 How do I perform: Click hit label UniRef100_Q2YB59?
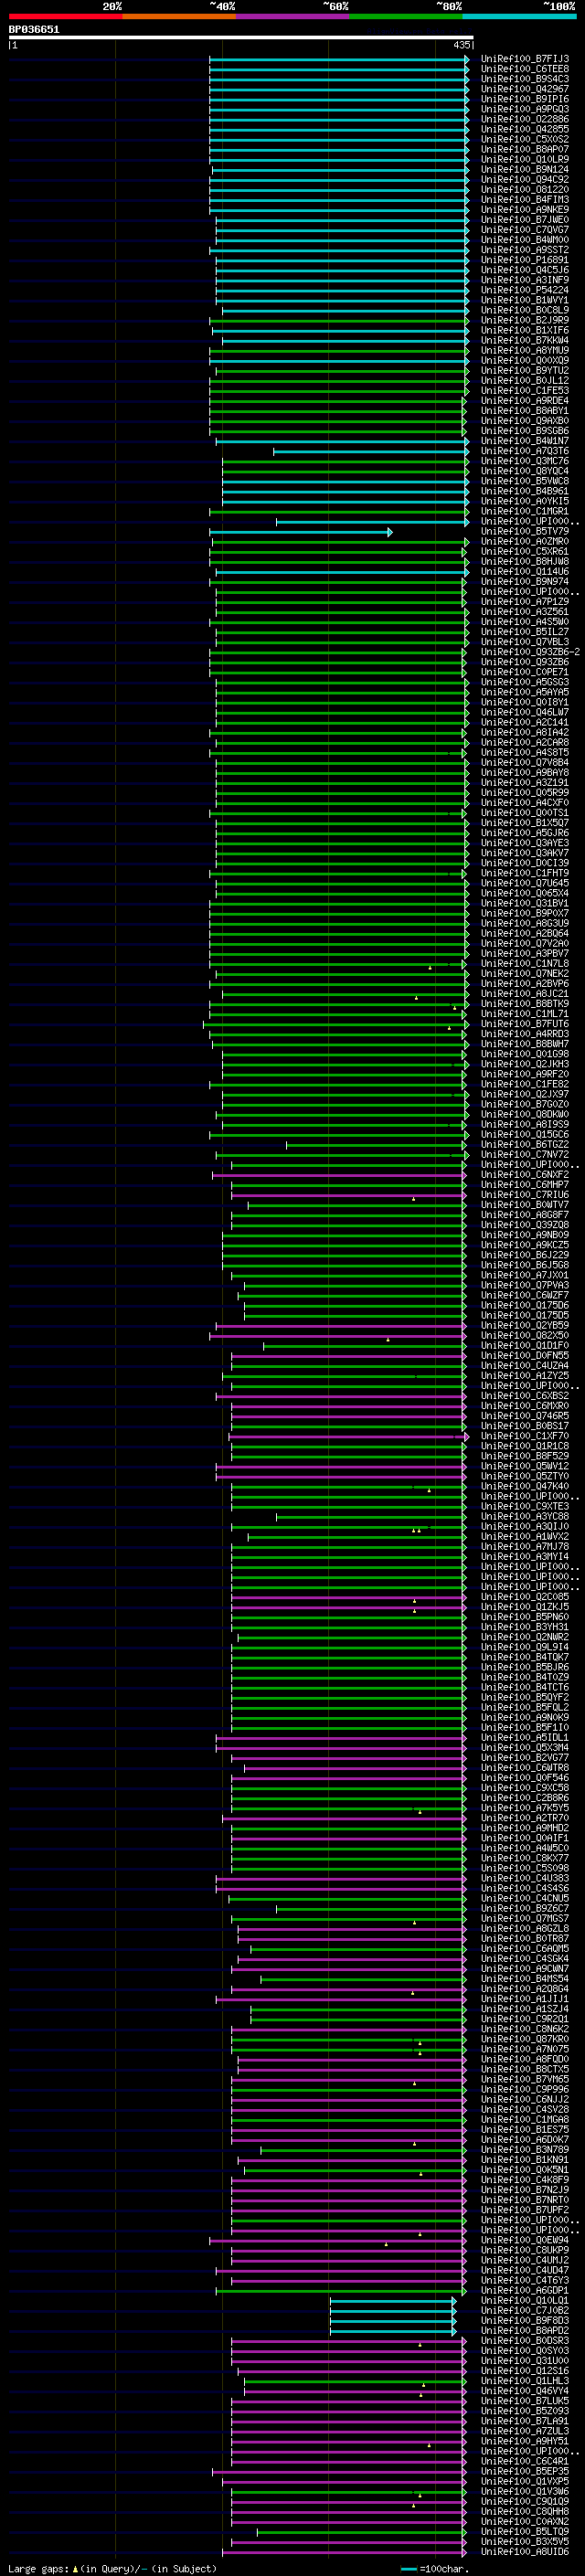(524, 1325)
